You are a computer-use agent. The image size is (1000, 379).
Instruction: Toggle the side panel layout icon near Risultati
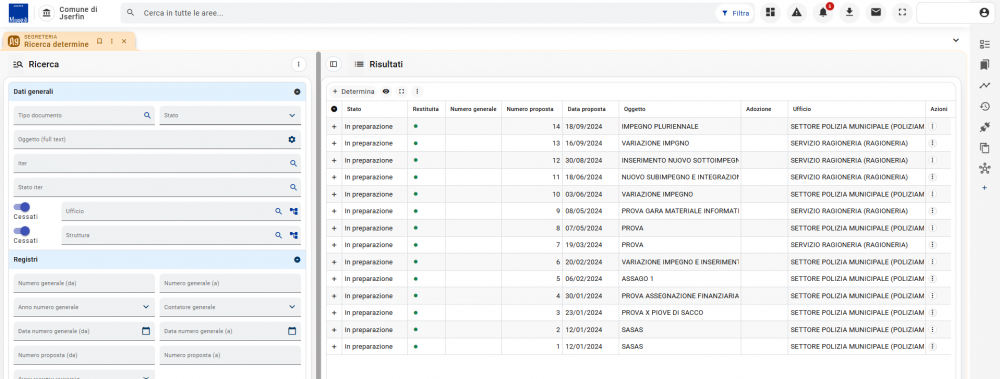333,64
